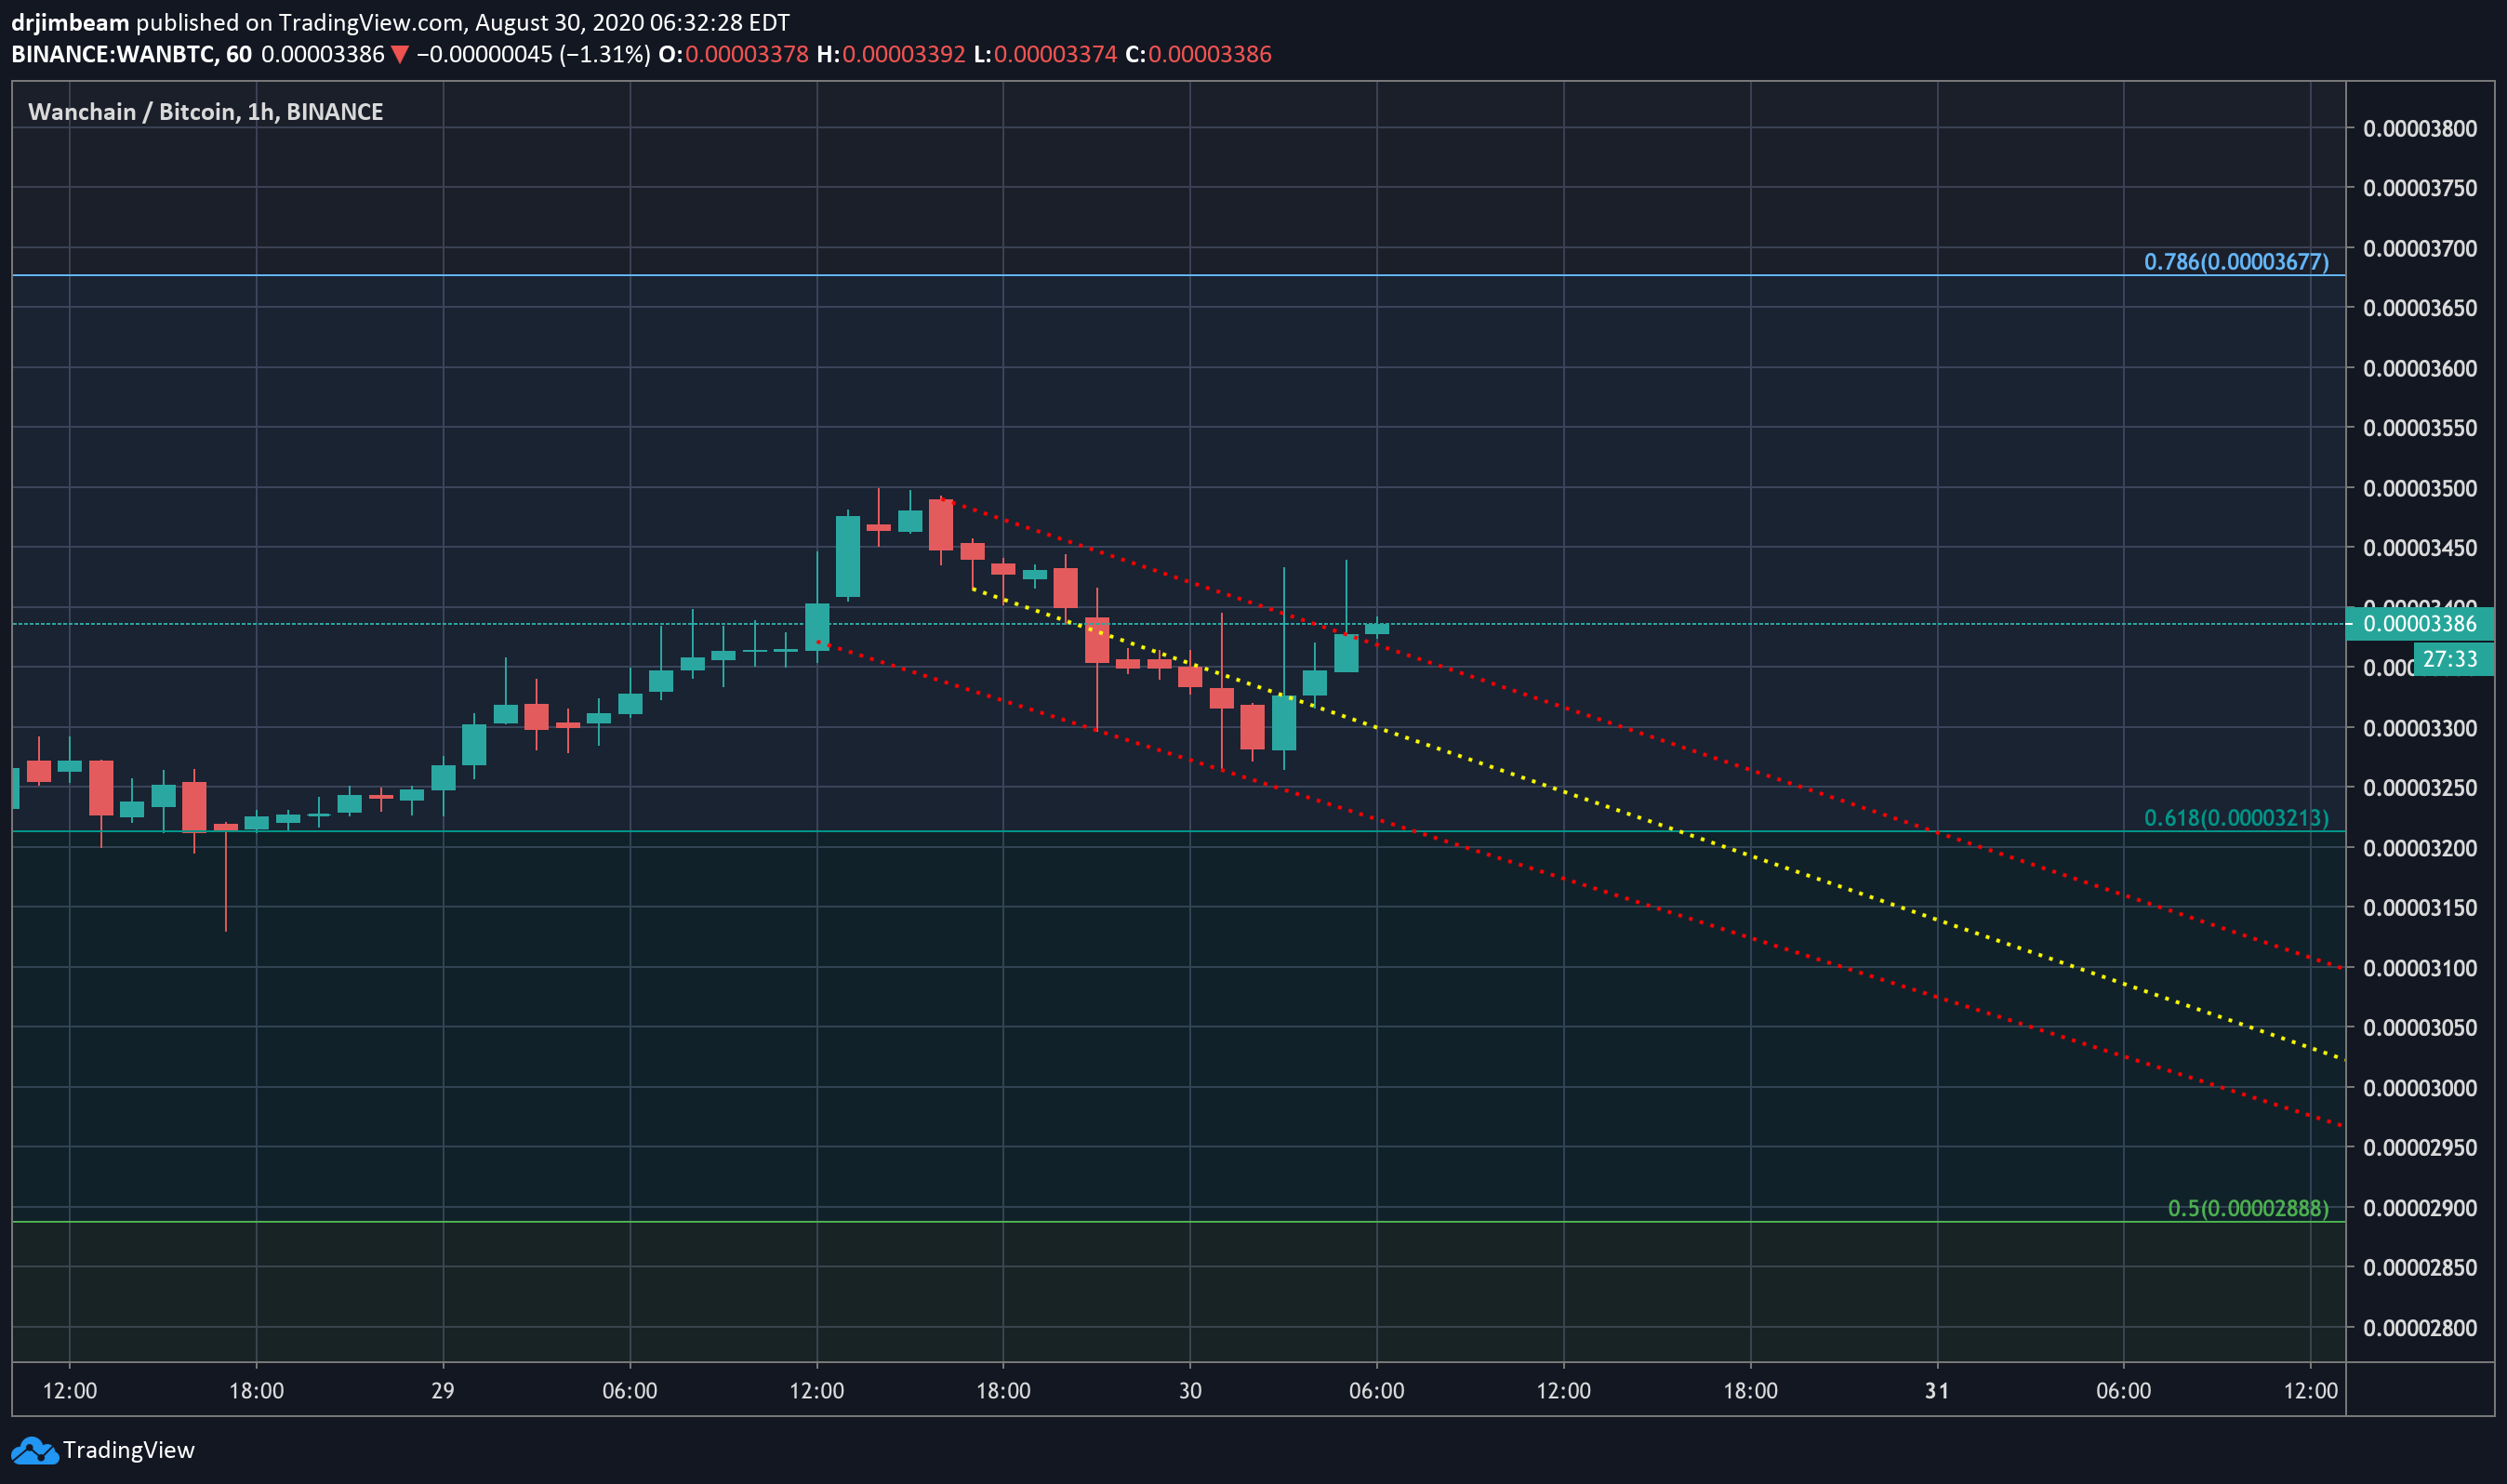Click the 0.786(0.00003677) Fibonacci label
Screen dimensions: 2507x1484
tap(2236, 262)
